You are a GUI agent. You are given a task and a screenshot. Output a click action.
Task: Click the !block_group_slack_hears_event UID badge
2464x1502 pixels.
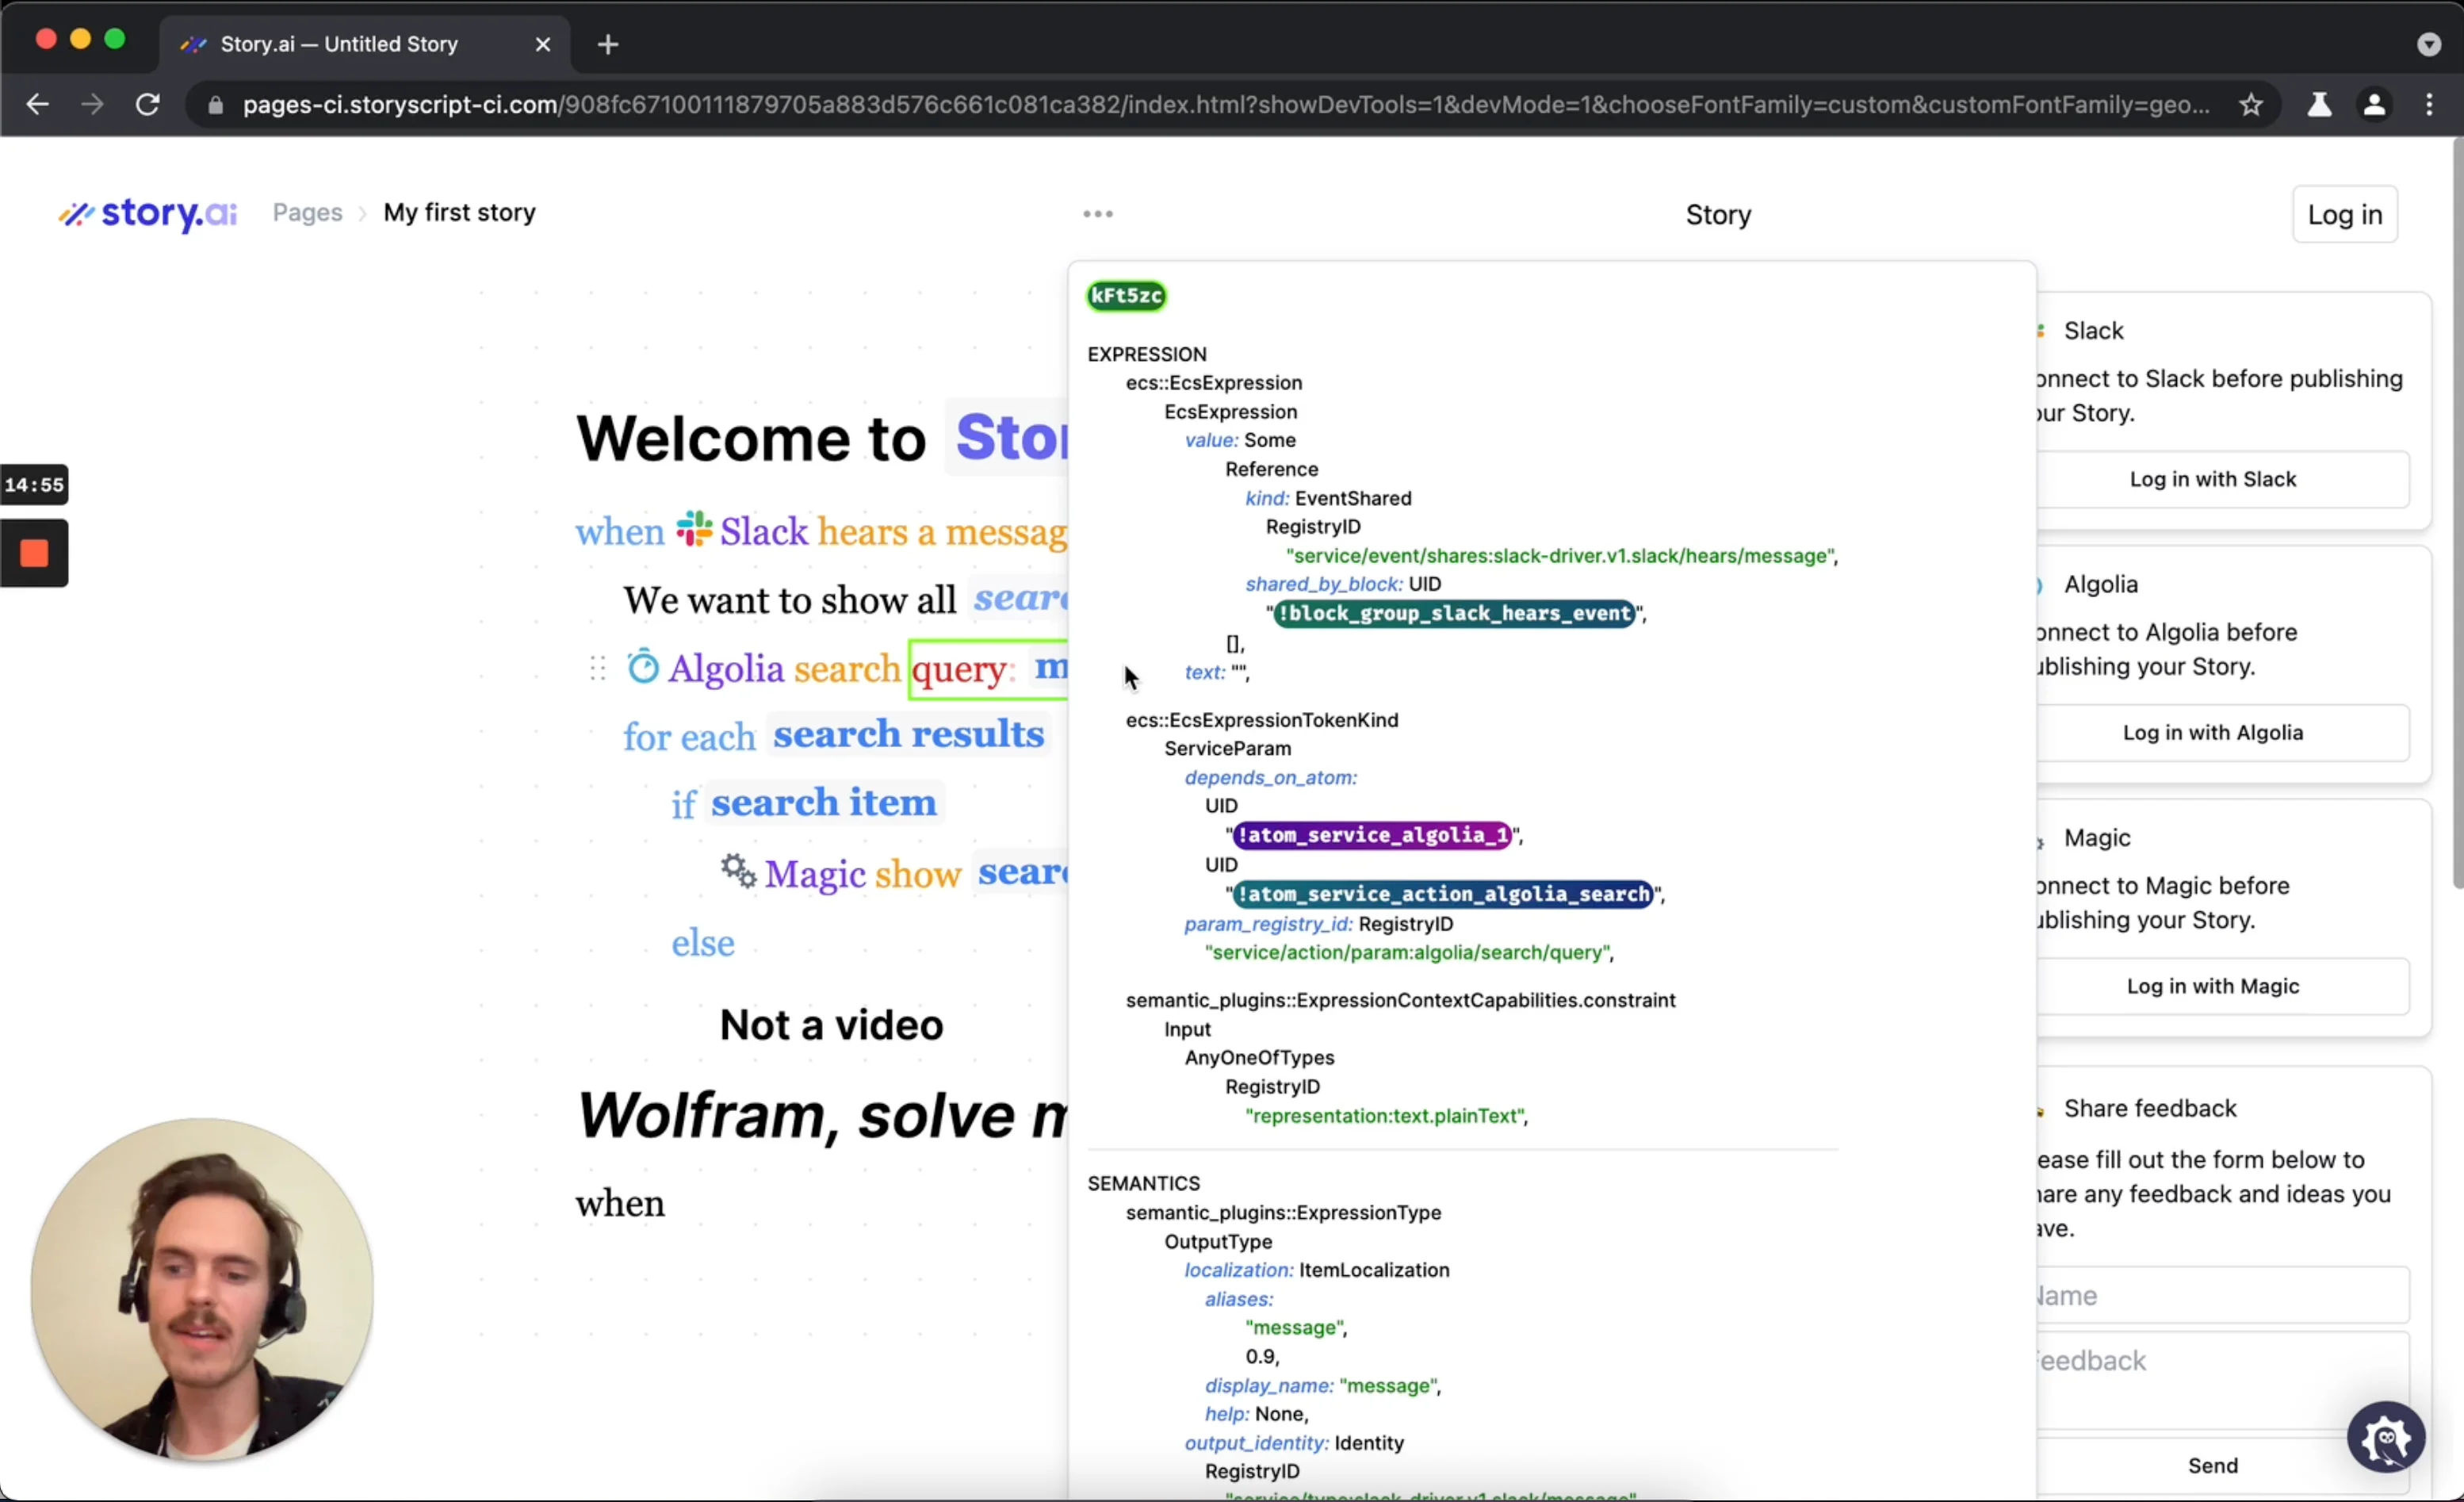(1455, 613)
